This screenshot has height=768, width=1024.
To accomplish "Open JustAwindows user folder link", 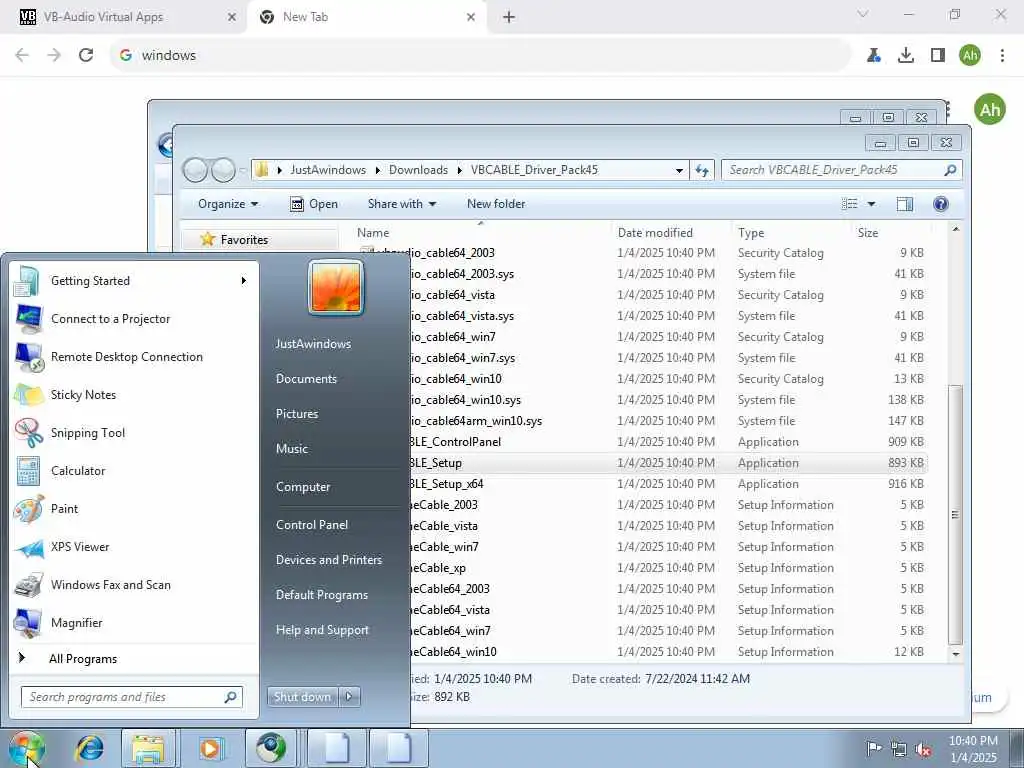I will 313,344.
